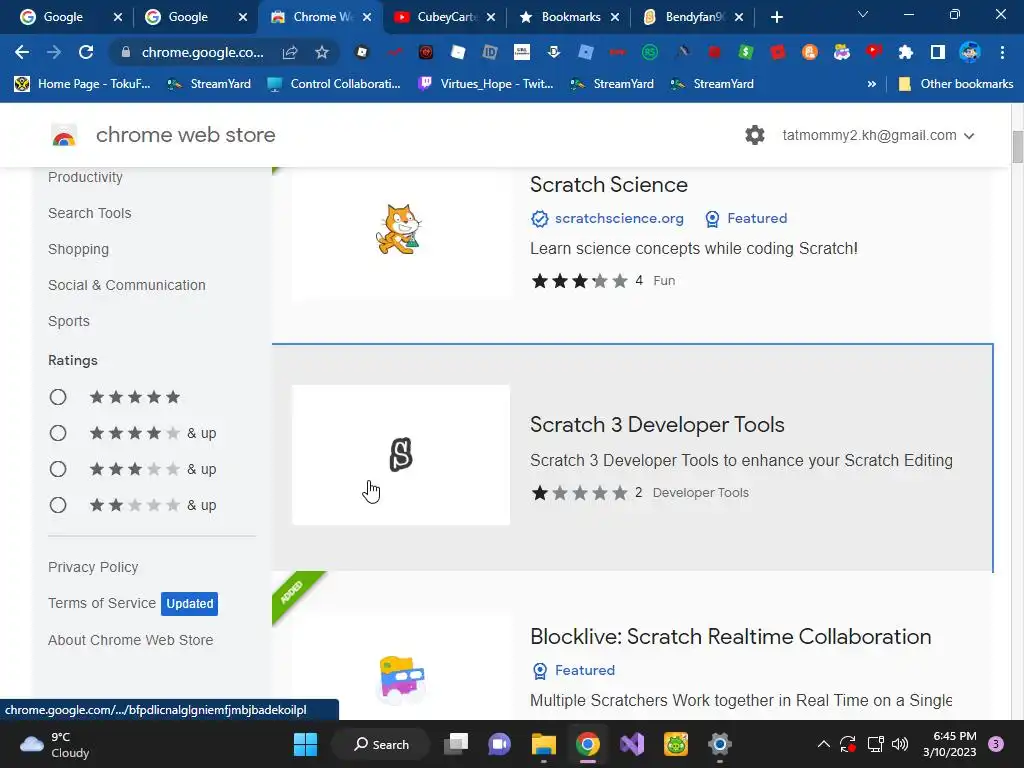The height and width of the screenshot is (768, 1024).
Task: Open the Control Collaborati... bookmark
Action: (334, 84)
